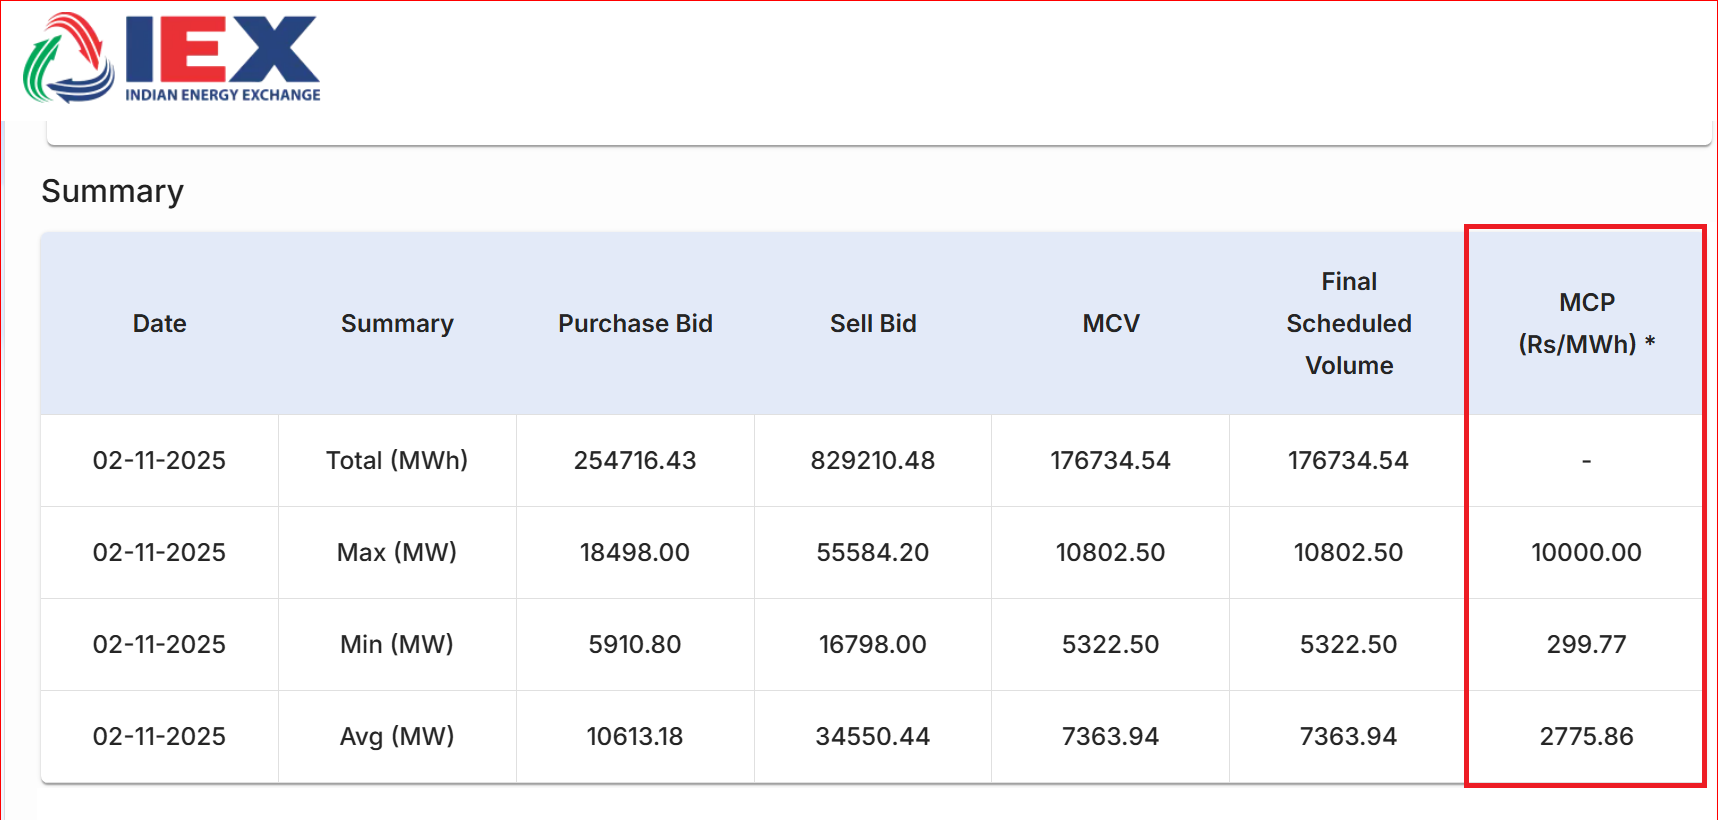Screen dimensions: 1718x820
Task: Click the MCV column header
Action: tap(1110, 323)
